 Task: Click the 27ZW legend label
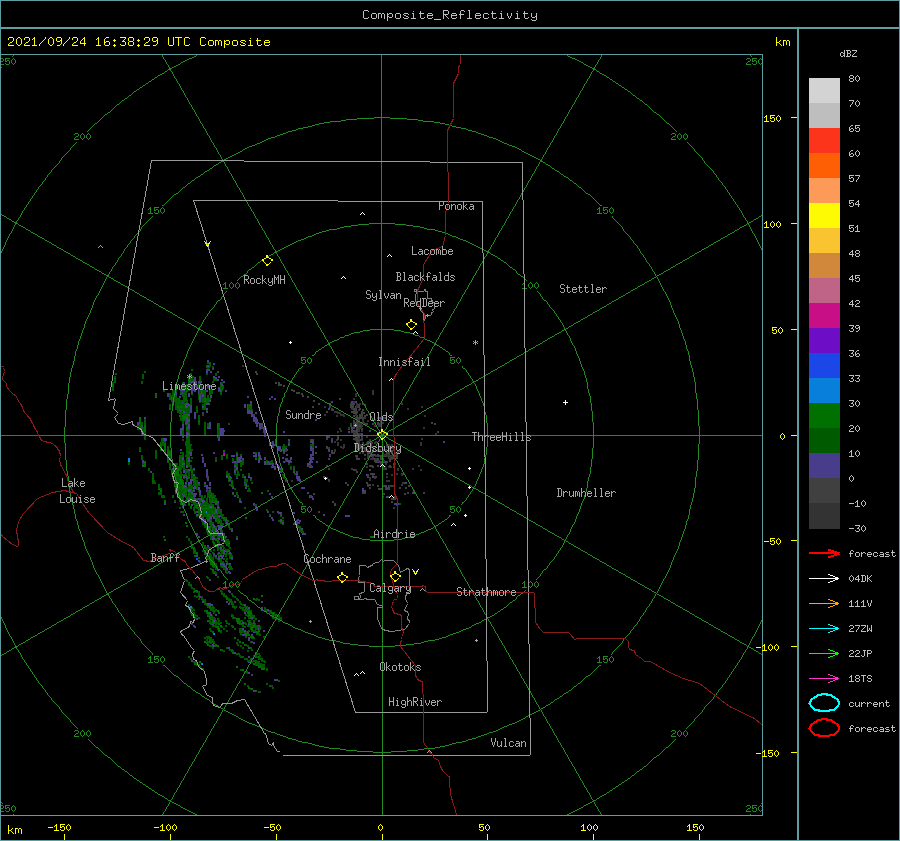coord(860,629)
